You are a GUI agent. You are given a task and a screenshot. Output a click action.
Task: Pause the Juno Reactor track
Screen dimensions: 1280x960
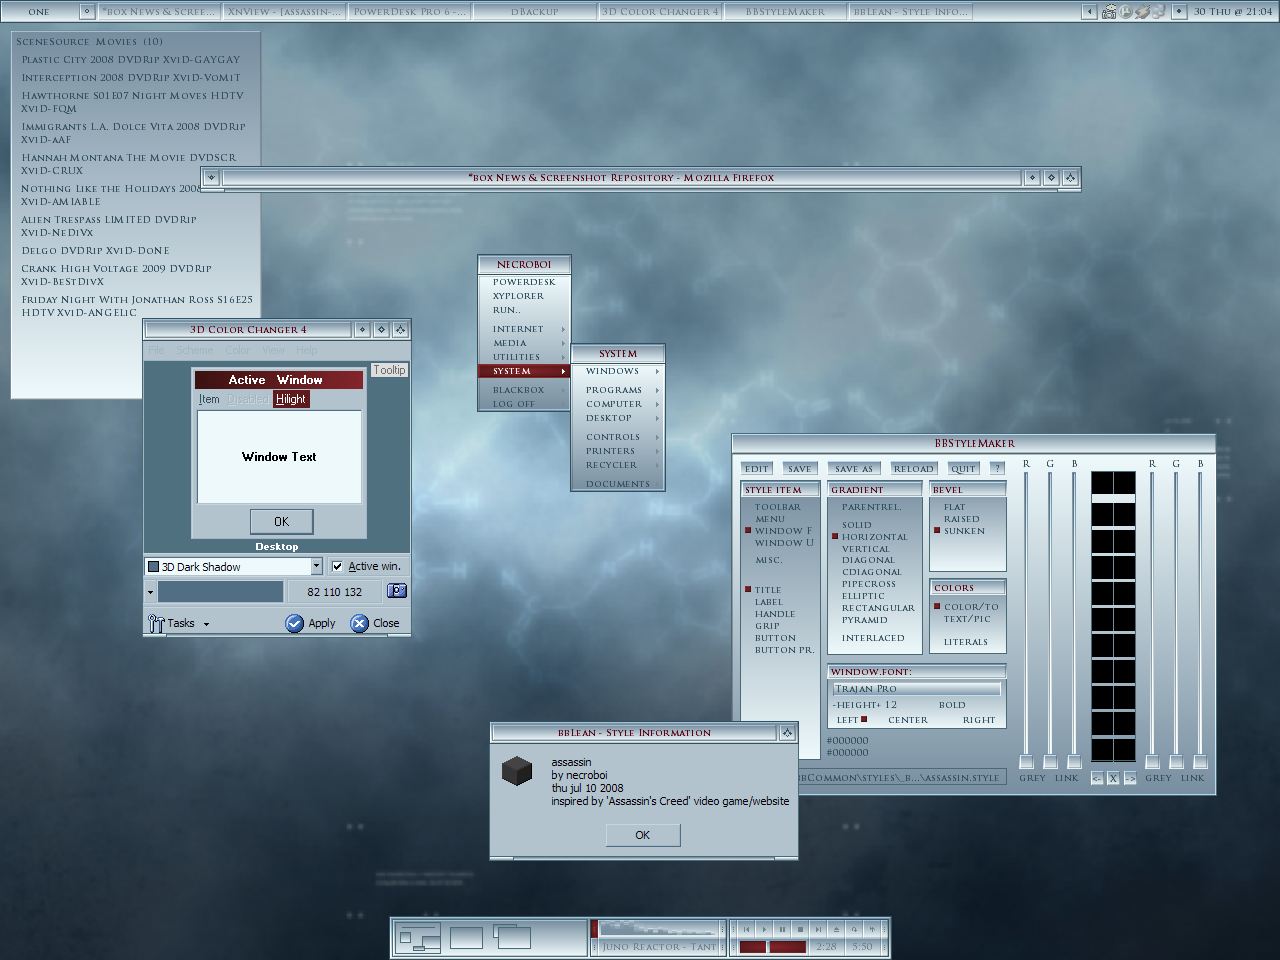782,929
